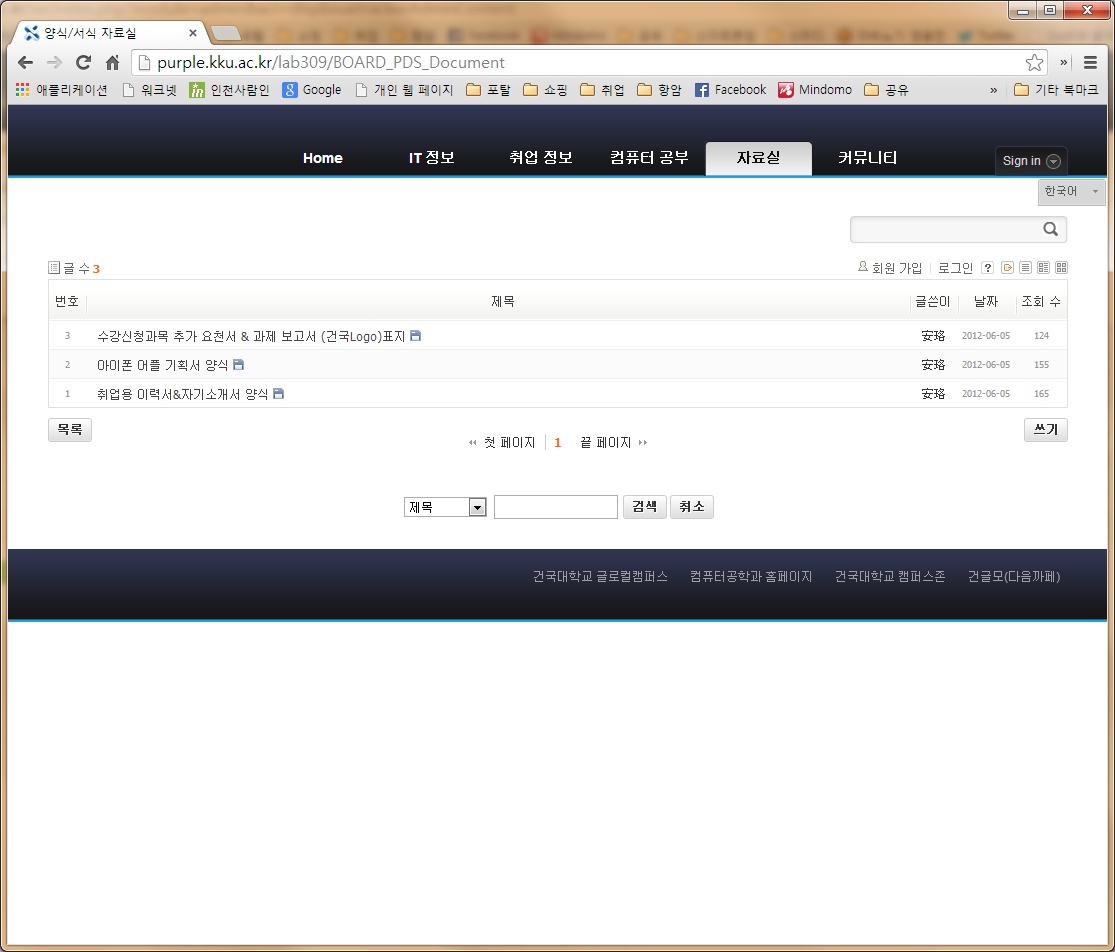Bookmark this page with the star icon
The image size is (1115, 952).
click(x=1034, y=62)
